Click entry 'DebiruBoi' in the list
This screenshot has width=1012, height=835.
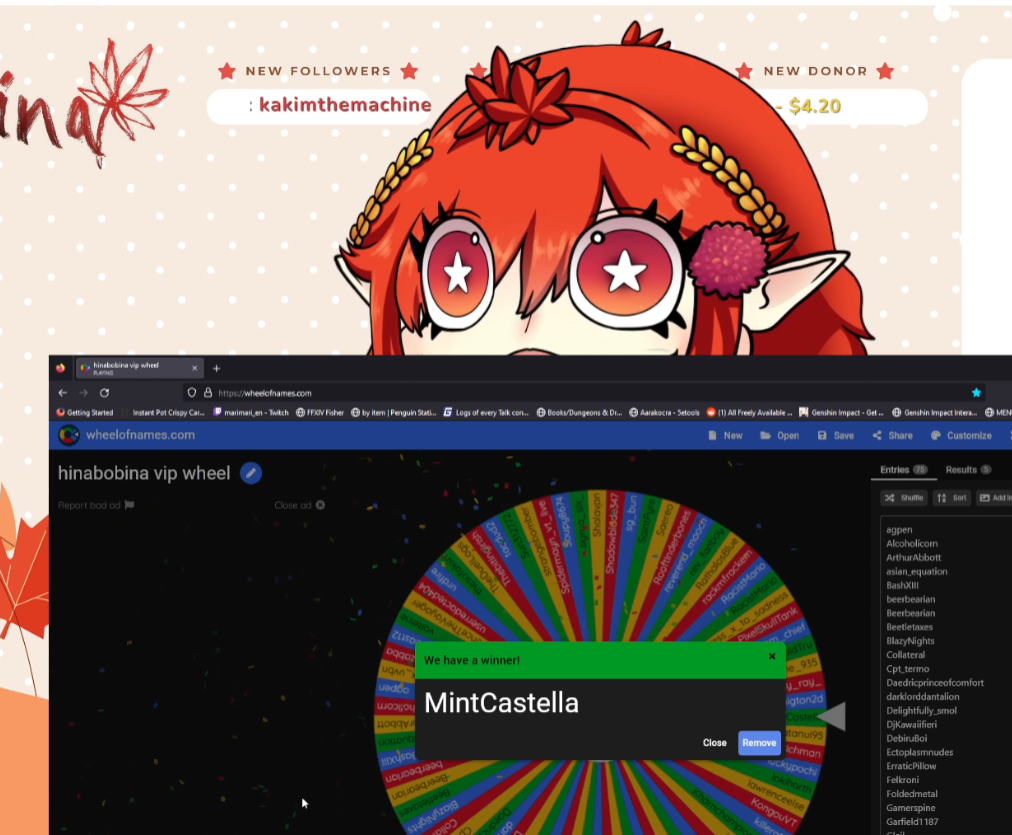click(x=906, y=738)
